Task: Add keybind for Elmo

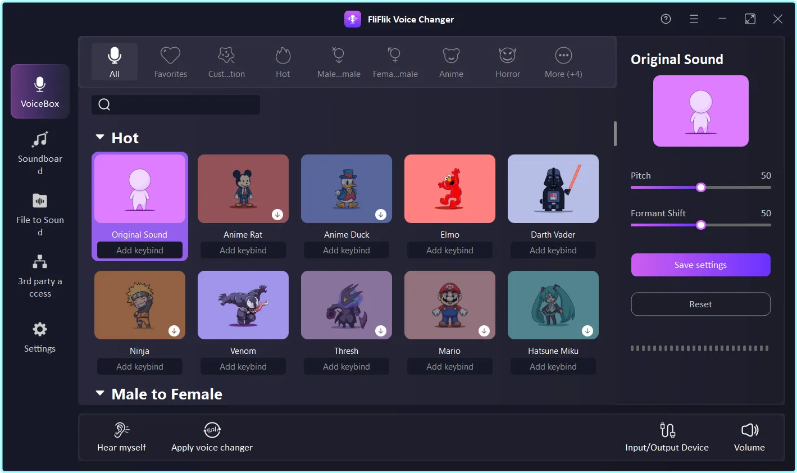Action: coord(449,250)
